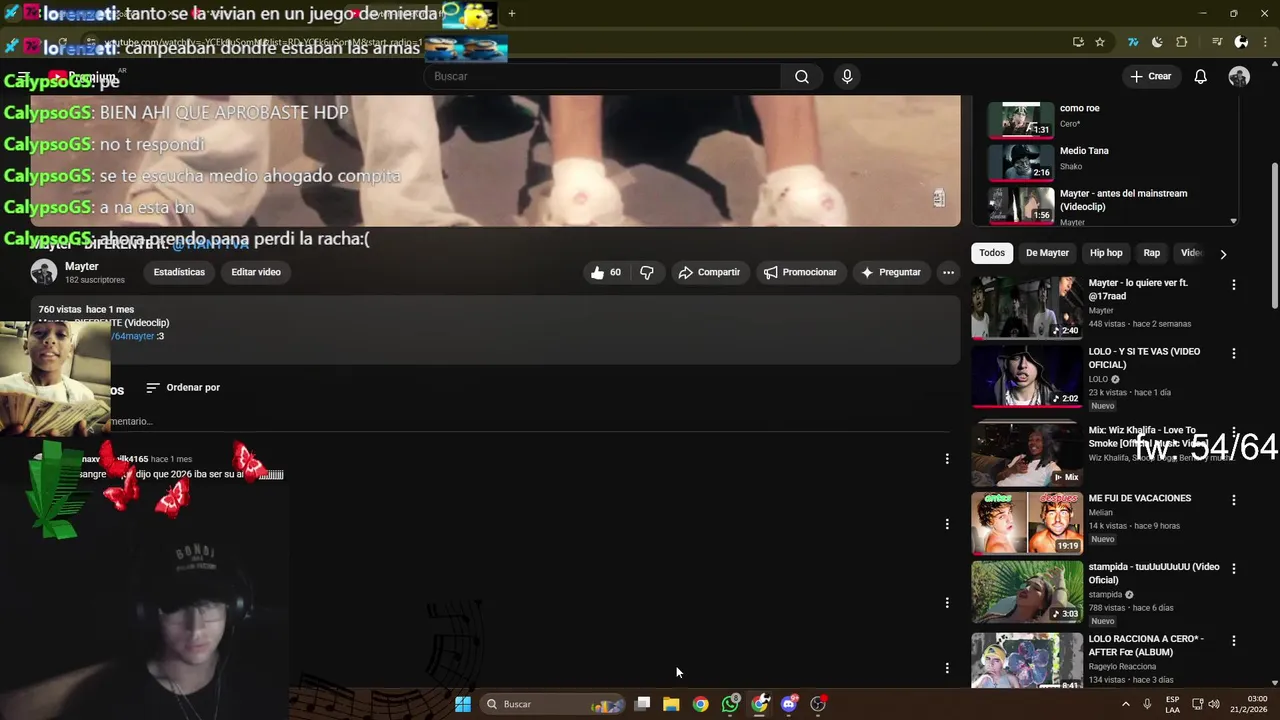The height and width of the screenshot is (720, 1280).
Task: Click the moon dark-mode extension icon
Action: click(x=1157, y=42)
